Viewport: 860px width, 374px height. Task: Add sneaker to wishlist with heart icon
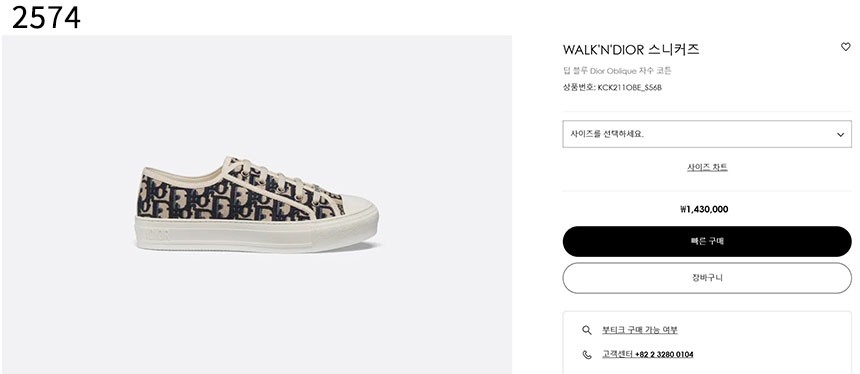845,47
